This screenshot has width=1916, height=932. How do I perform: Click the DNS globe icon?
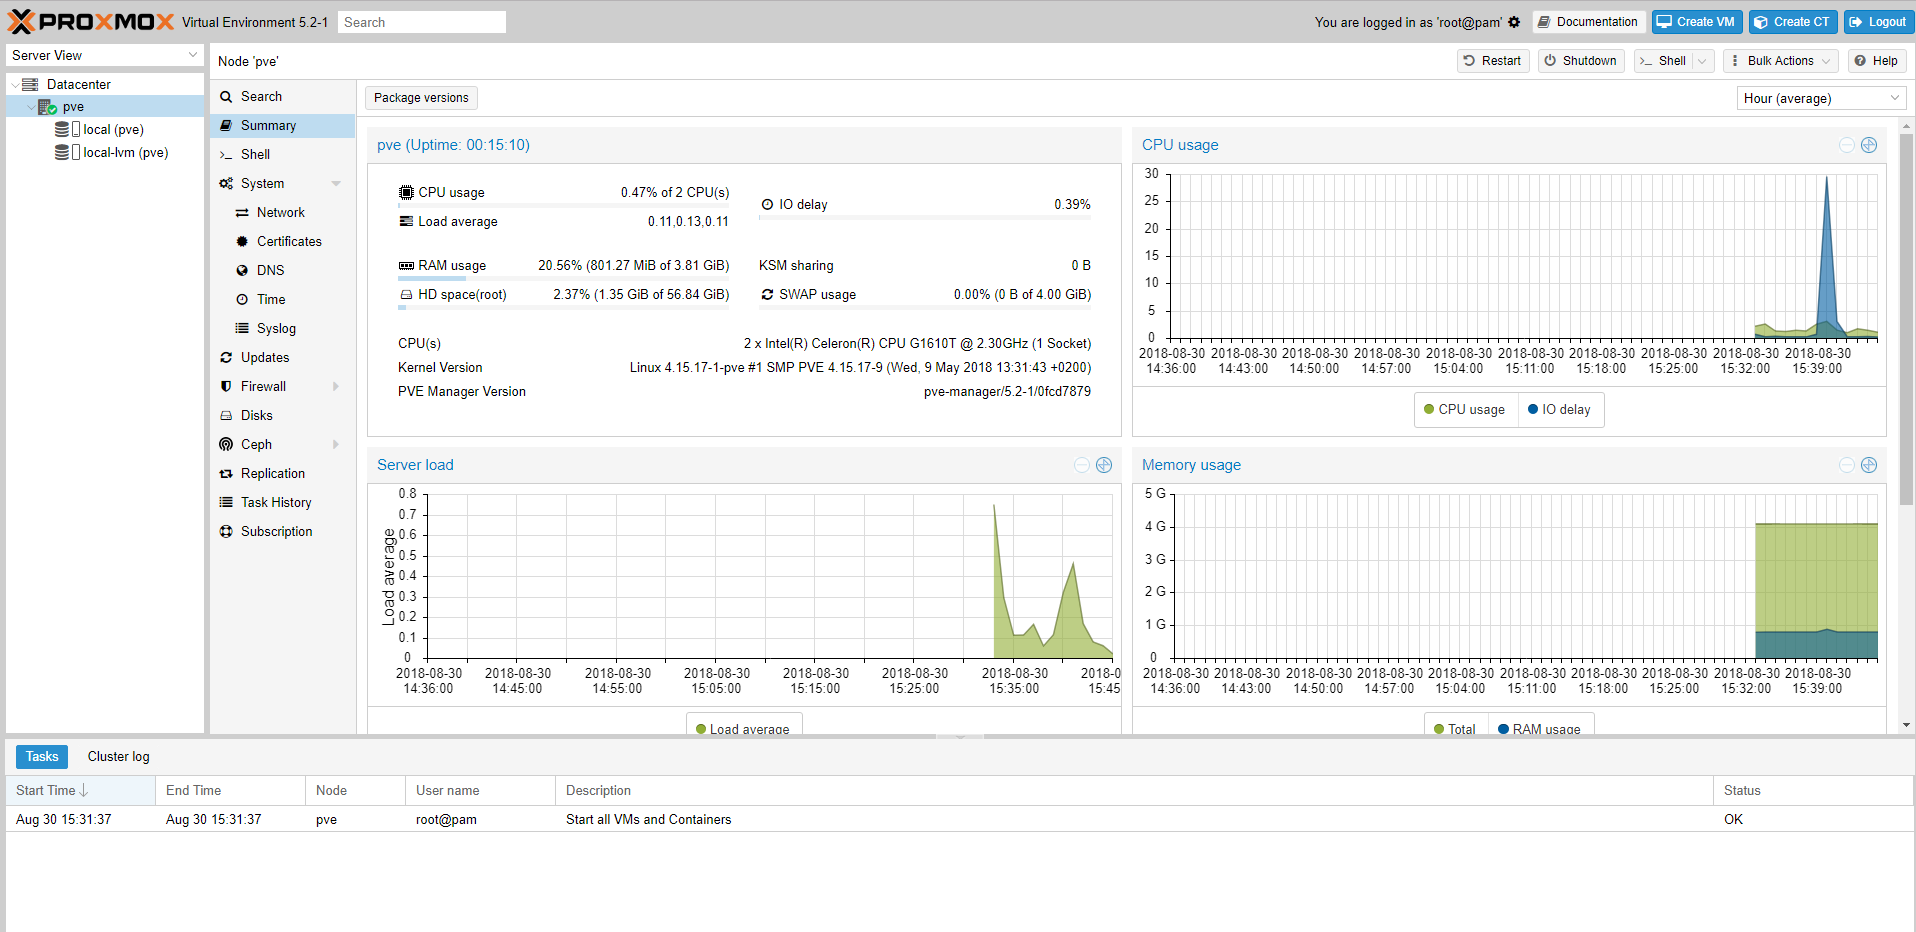tap(242, 271)
